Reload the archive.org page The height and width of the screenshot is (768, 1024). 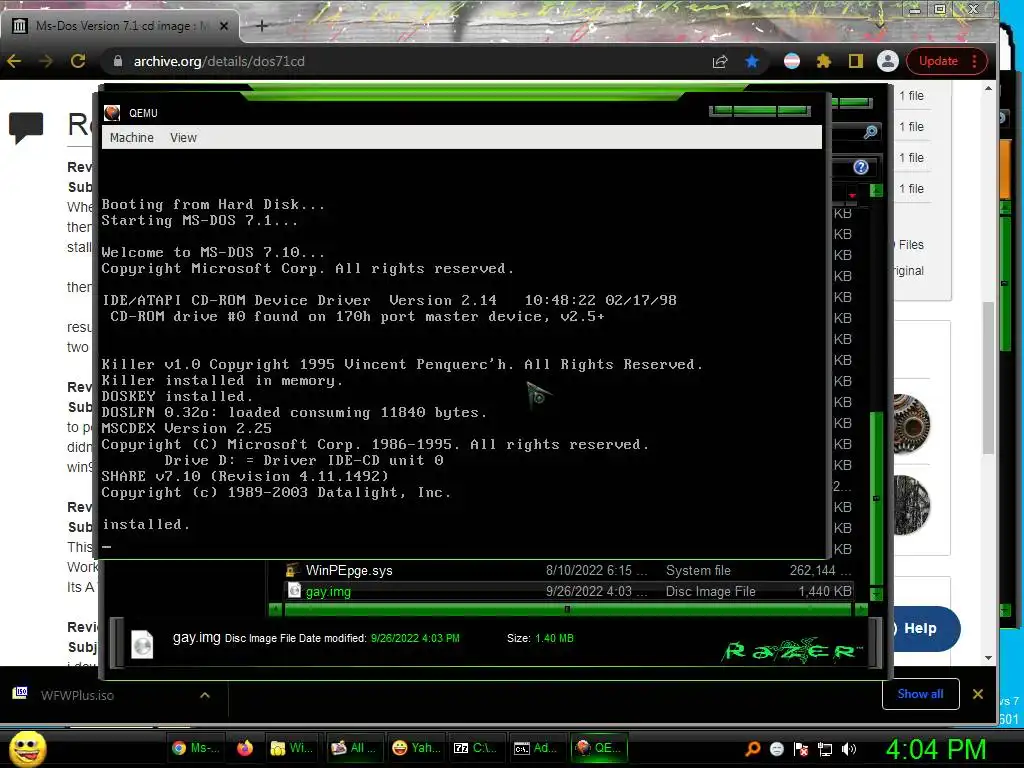point(78,61)
